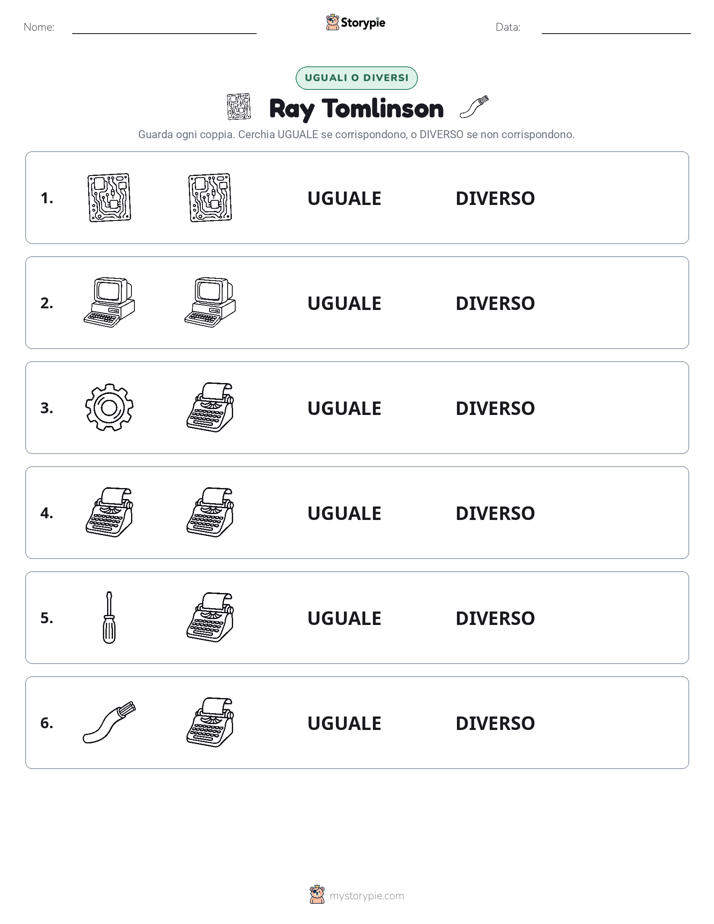
Task: Click the cable icon right of Ray Tomlinson
Action: [x=474, y=107]
